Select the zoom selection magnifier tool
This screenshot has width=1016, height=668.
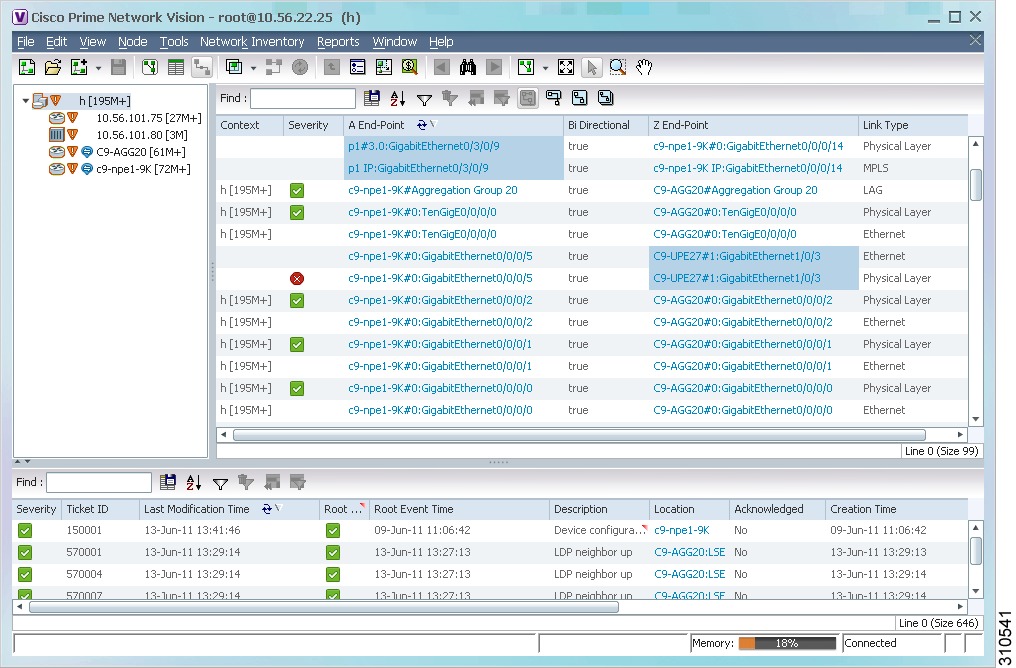(x=618, y=67)
